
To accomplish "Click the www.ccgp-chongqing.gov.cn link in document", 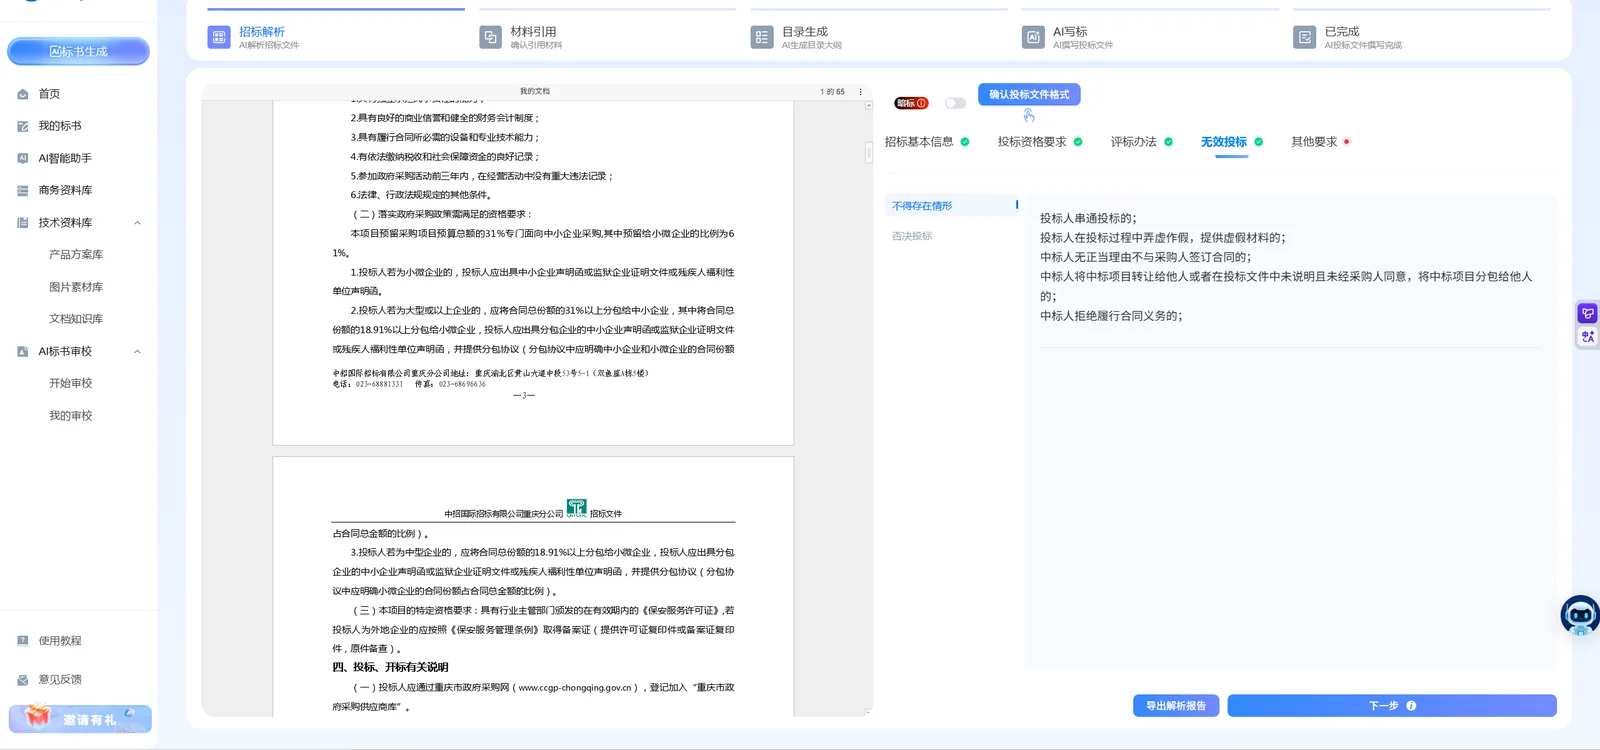I will [x=574, y=688].
